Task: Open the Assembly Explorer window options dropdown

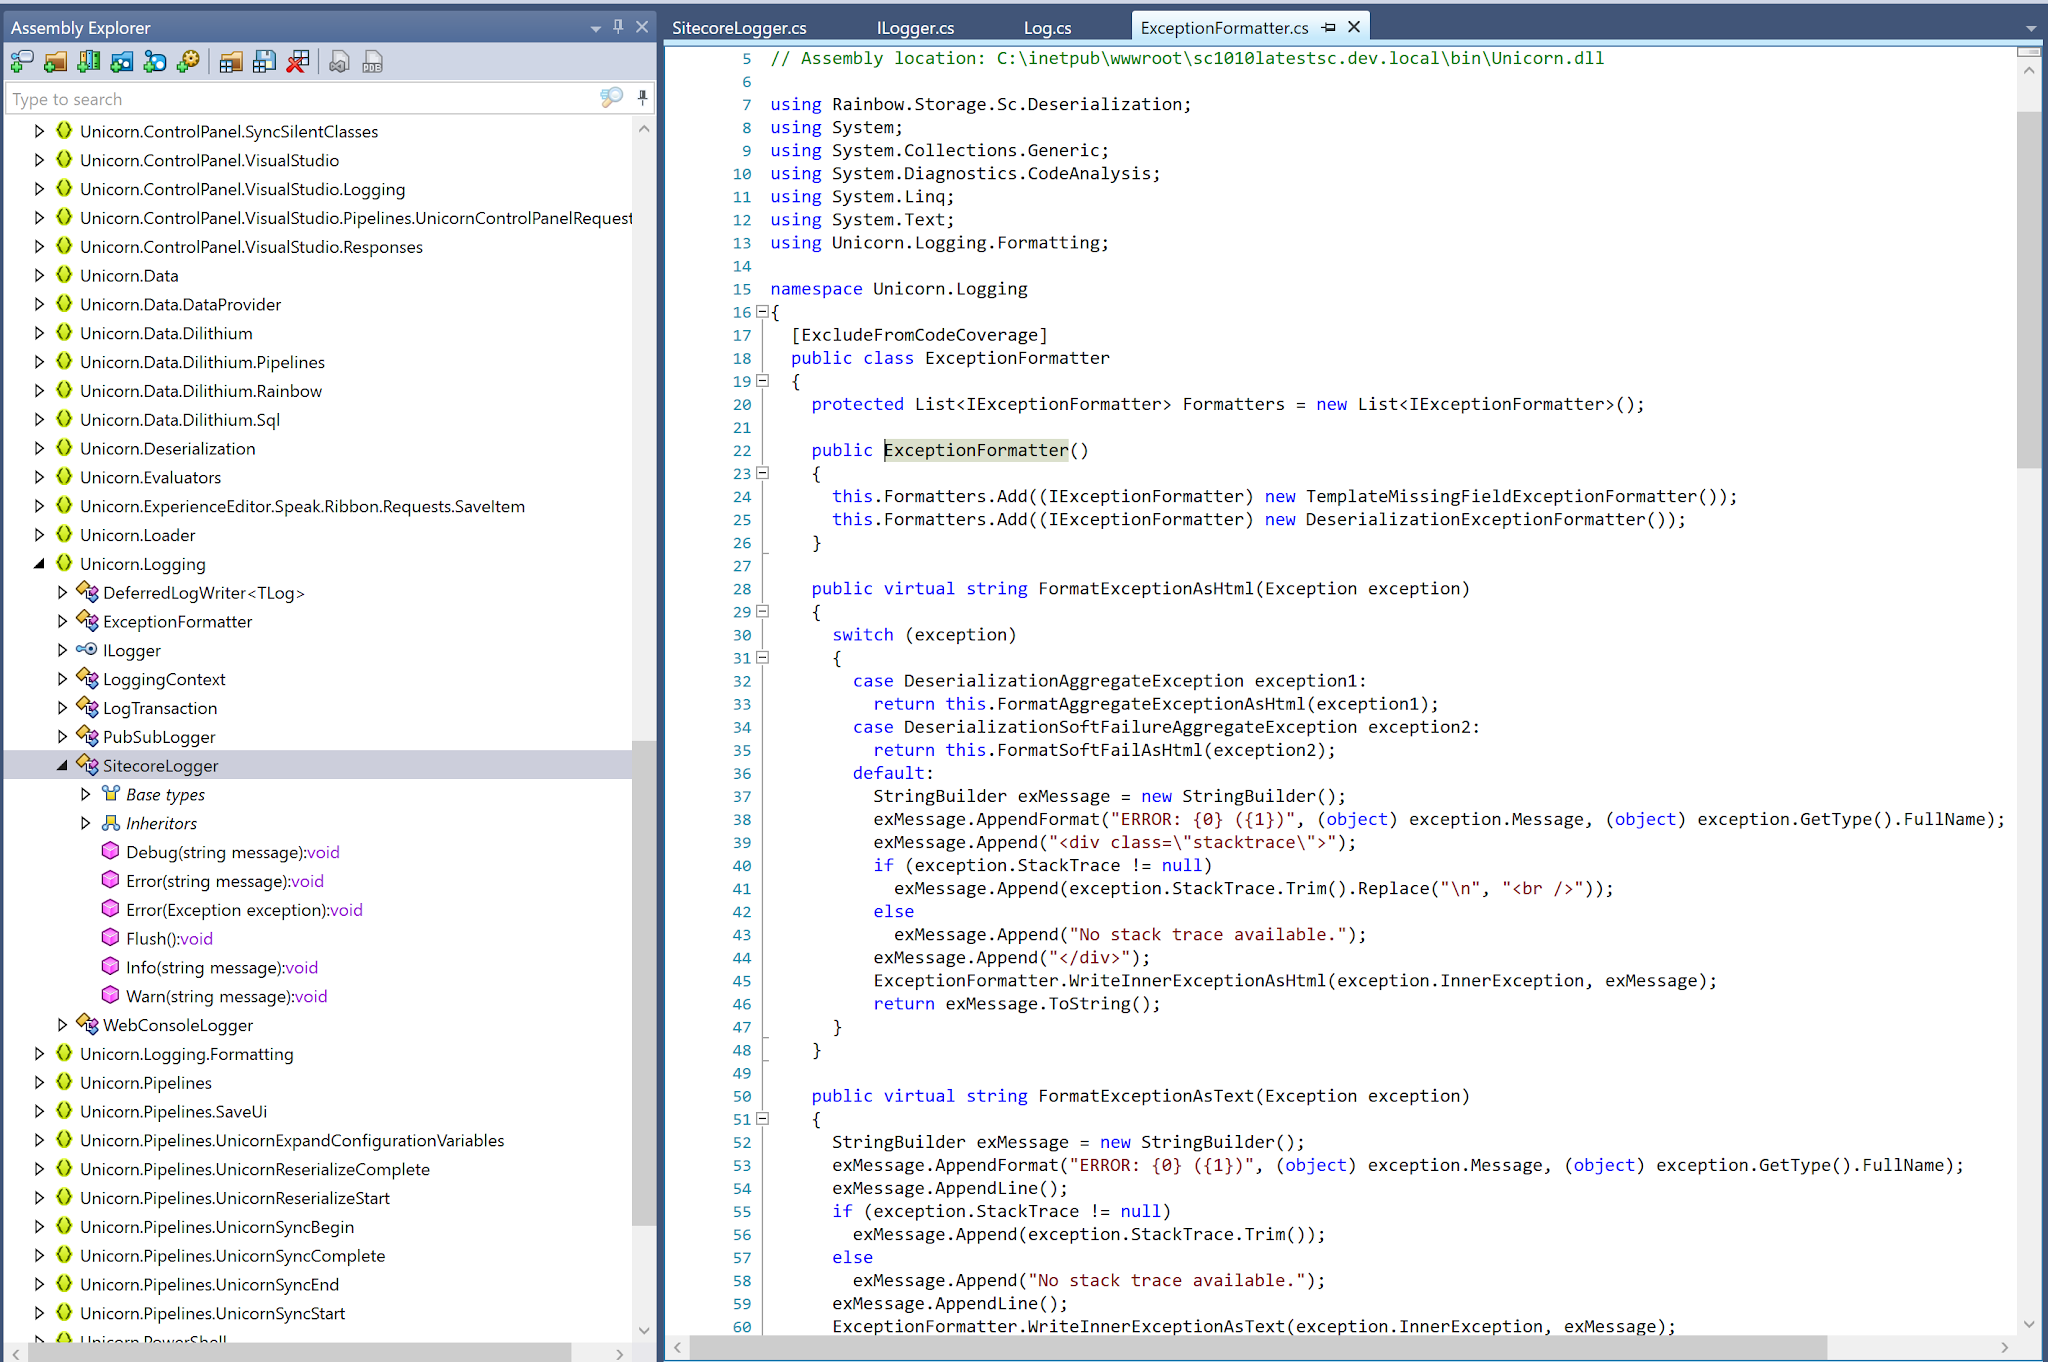Action: tap(596, 28)
